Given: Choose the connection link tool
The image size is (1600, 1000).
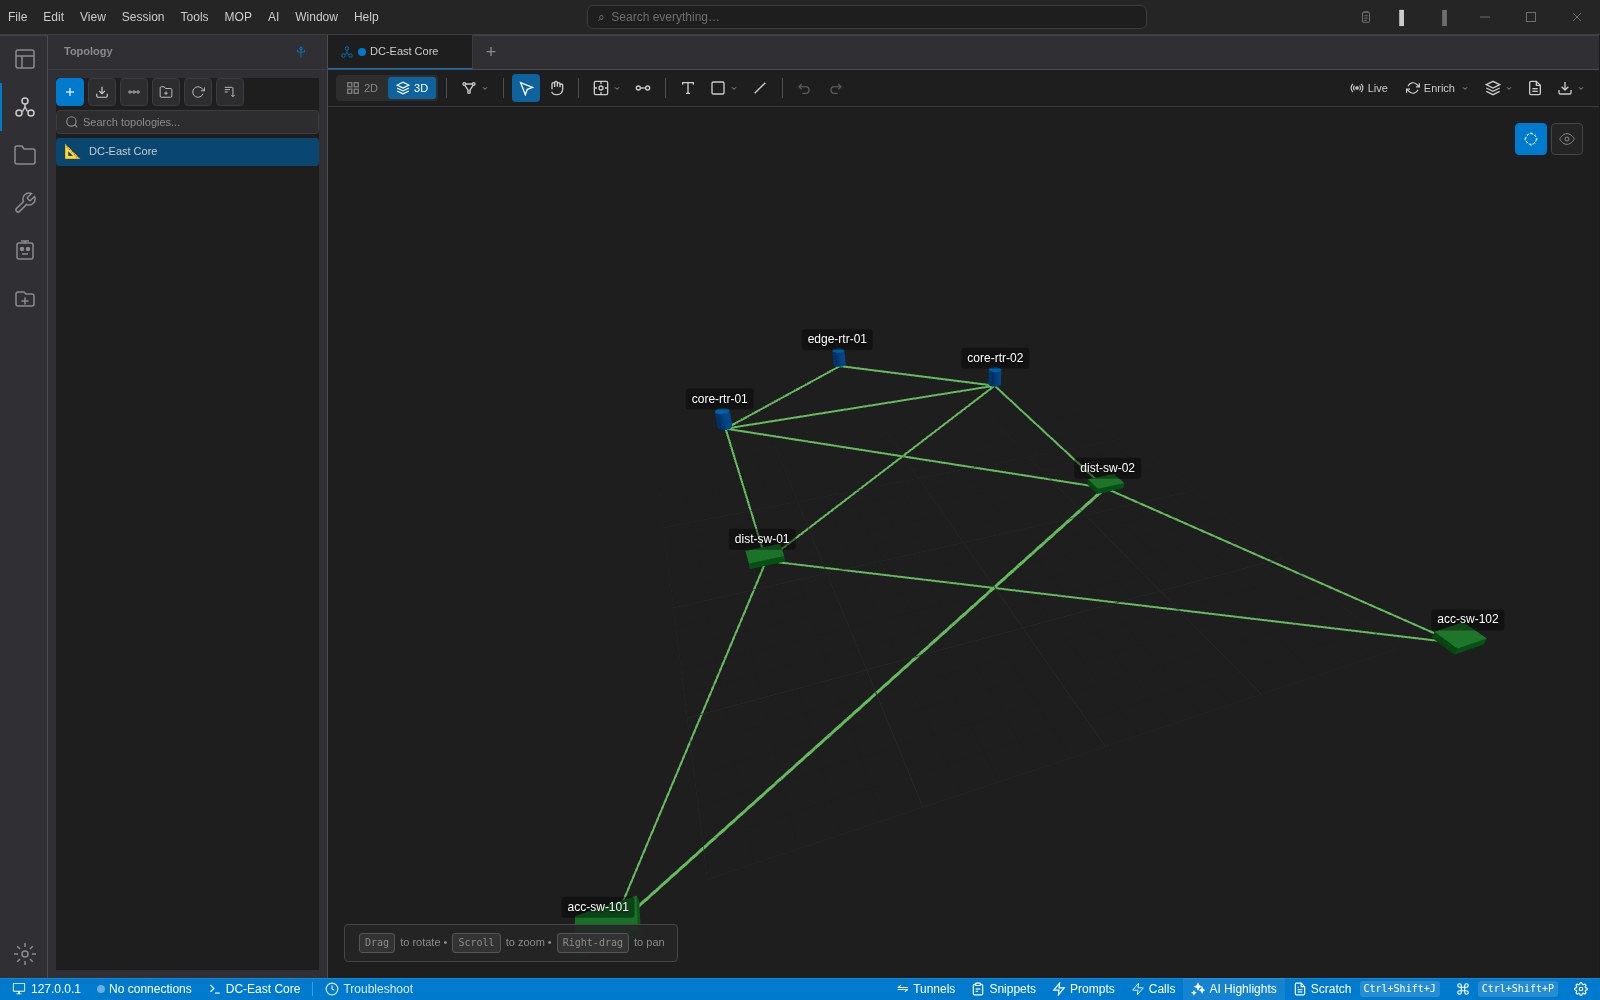Looking at the screenshot, I should click(643, 88).
